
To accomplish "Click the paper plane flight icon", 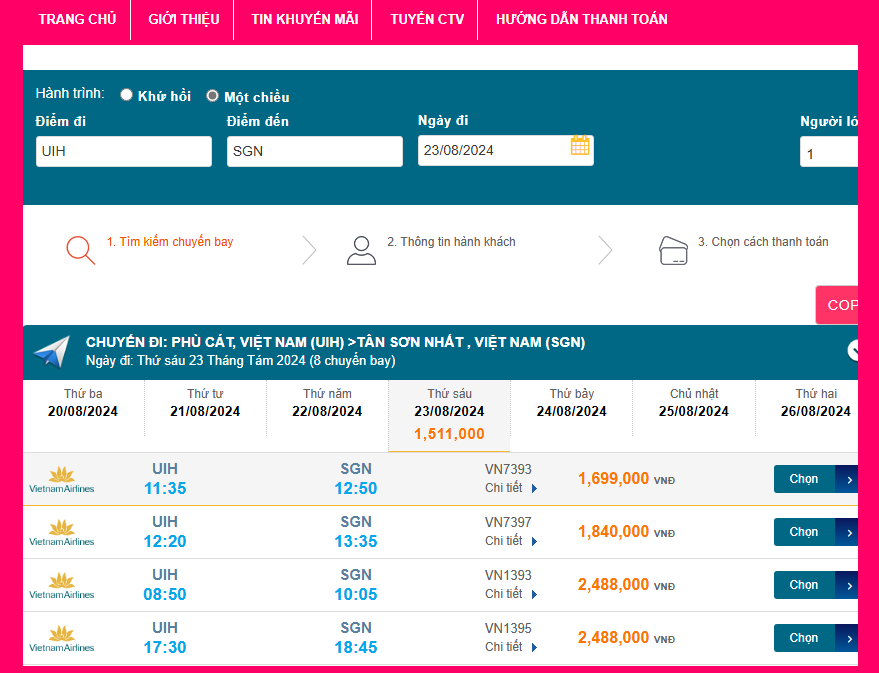I will [51, 352].
